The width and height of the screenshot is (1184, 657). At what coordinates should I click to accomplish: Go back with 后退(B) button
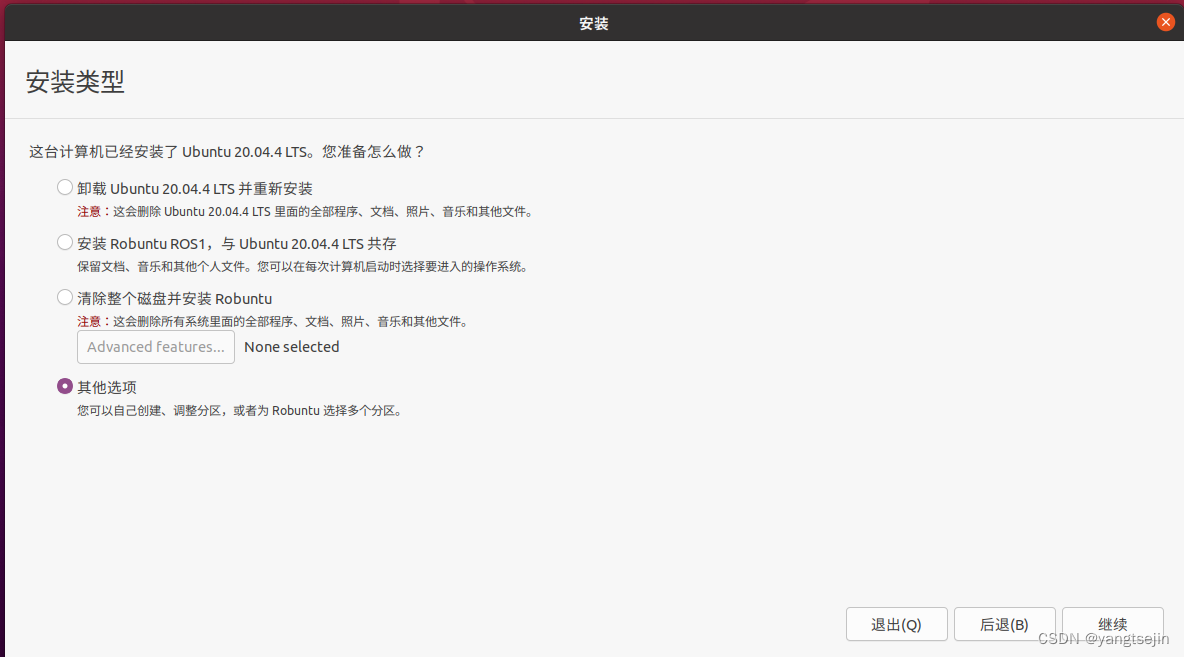(1004, 625)
